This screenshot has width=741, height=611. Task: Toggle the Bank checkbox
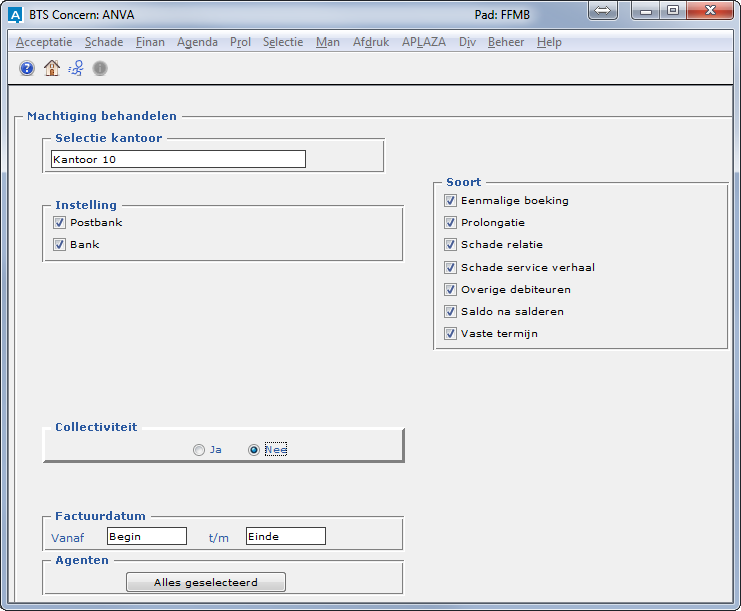(59, 244)
